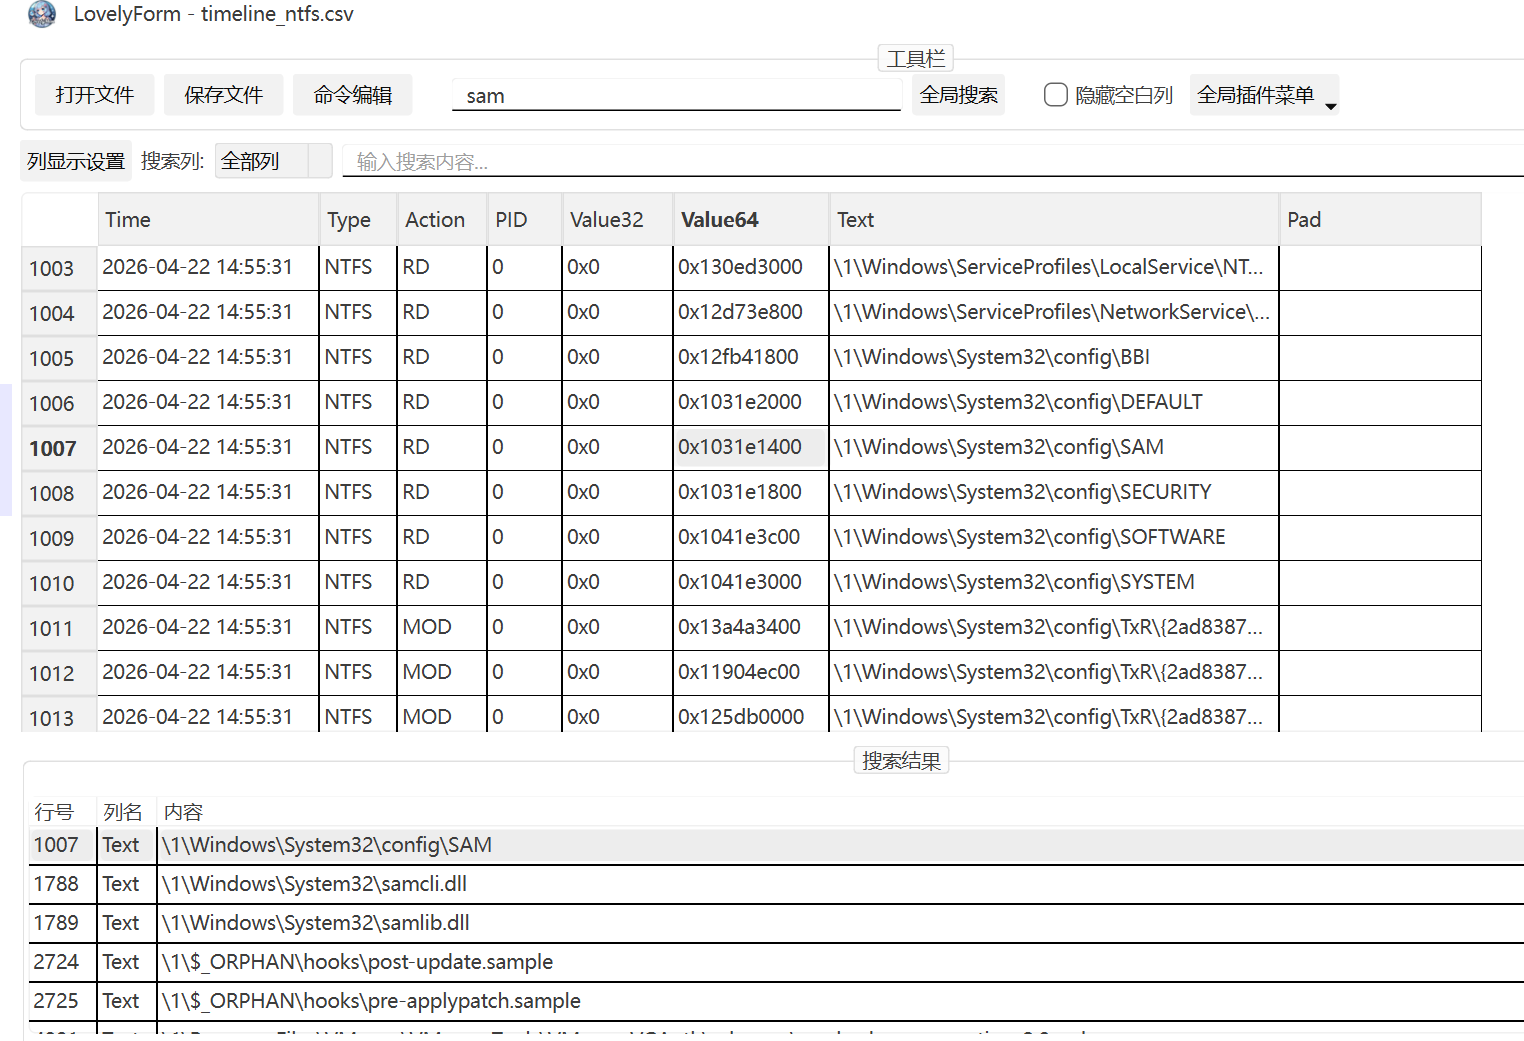Click the Value64 column header
Screen dimensions: 1524x1041
pos(751,220)
